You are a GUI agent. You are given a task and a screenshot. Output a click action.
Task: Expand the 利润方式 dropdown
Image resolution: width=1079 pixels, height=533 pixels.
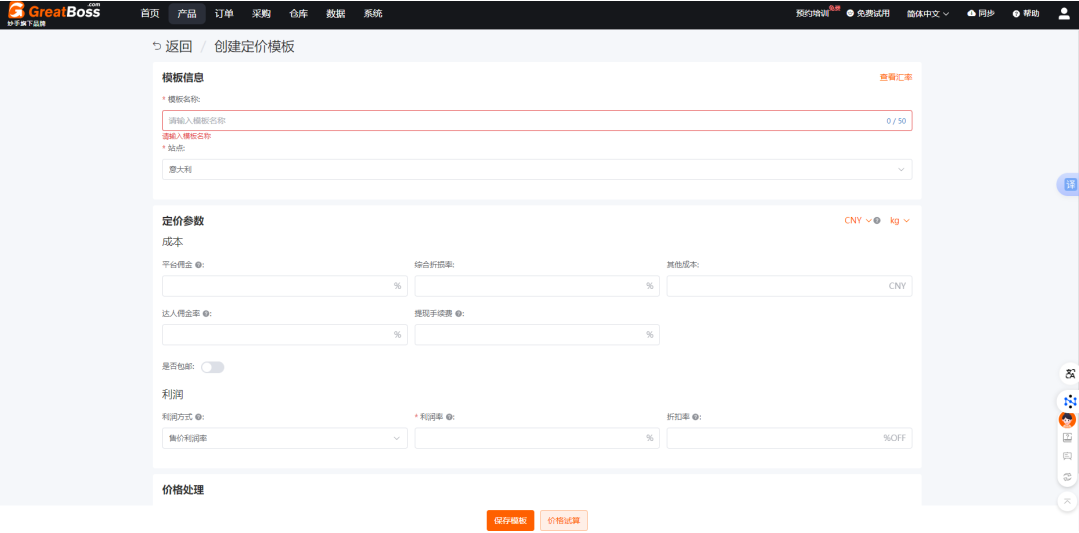tap(284, 438)
